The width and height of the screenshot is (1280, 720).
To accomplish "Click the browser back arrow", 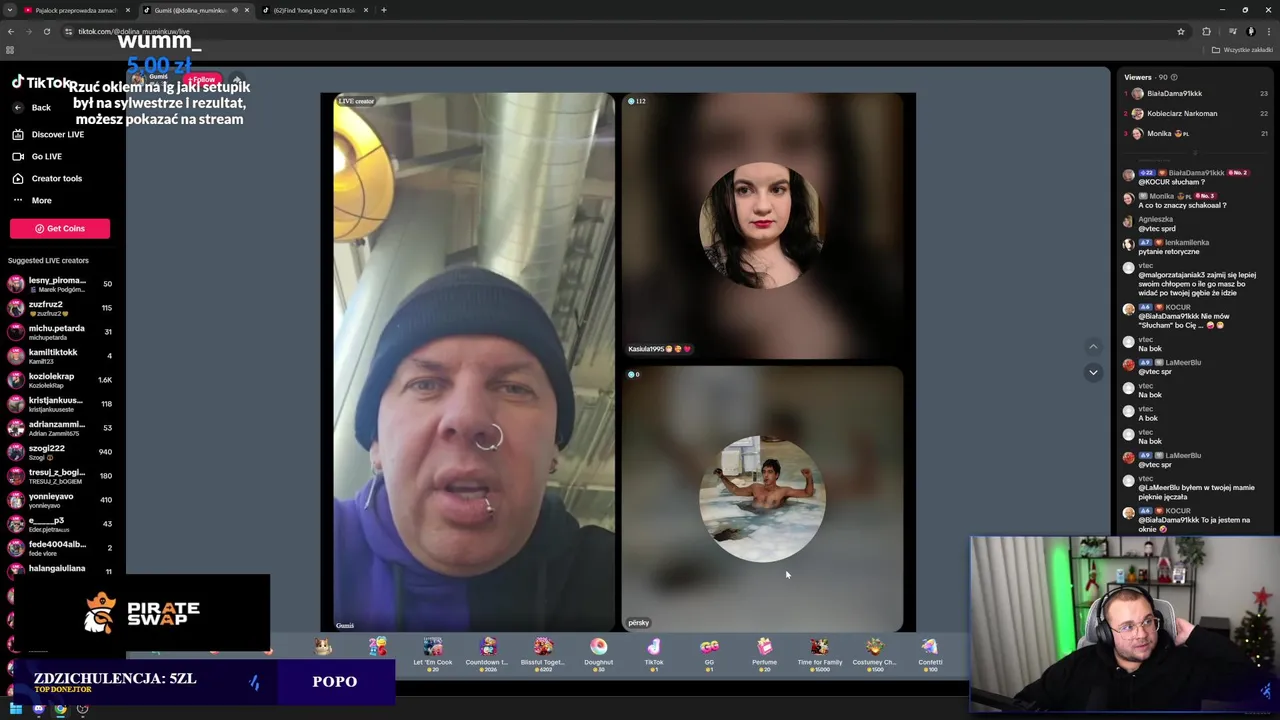I will tap(10, 31).
